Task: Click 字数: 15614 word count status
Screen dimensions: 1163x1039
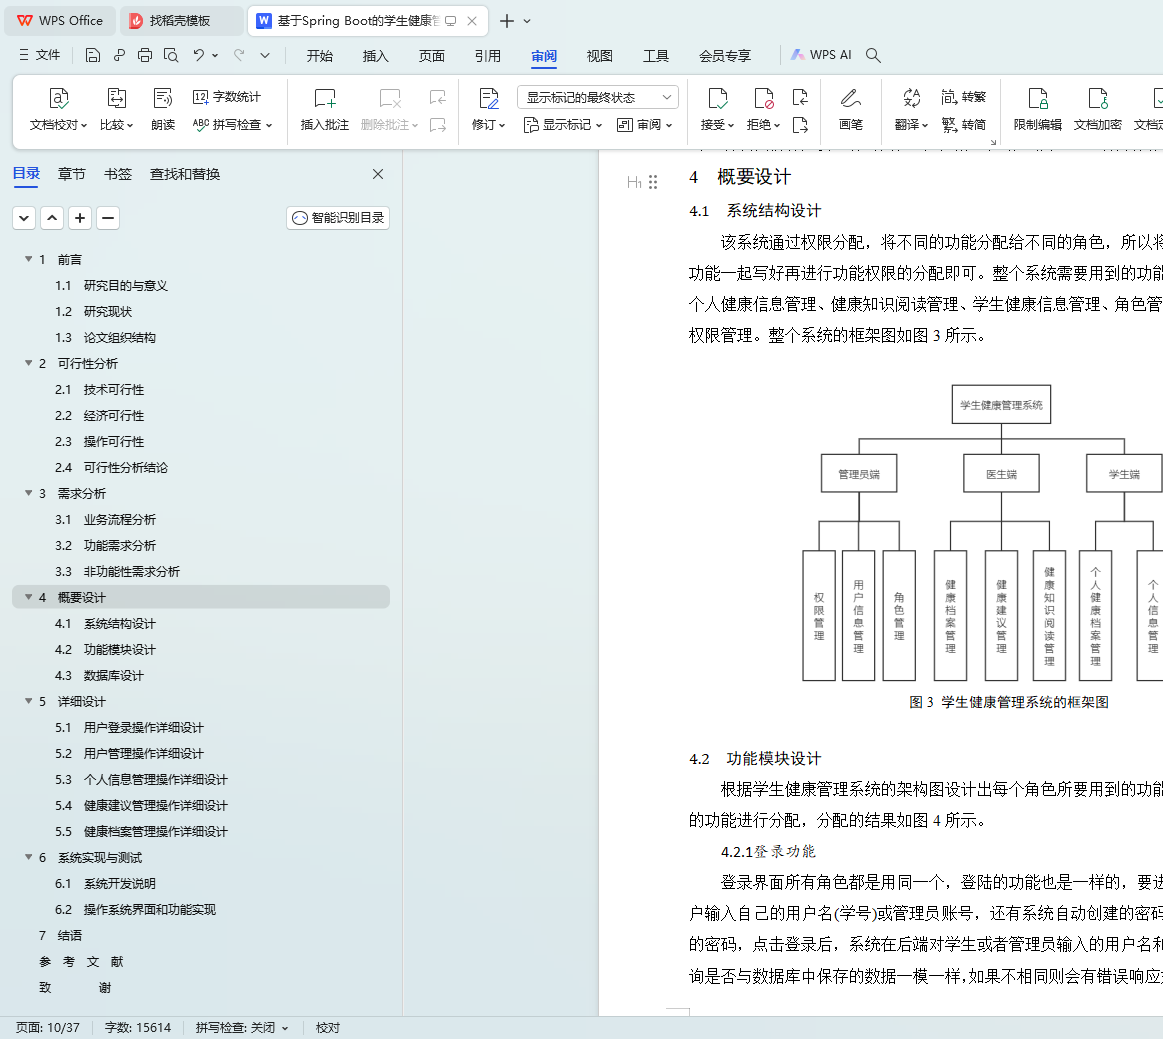Action: (137, 1027)
